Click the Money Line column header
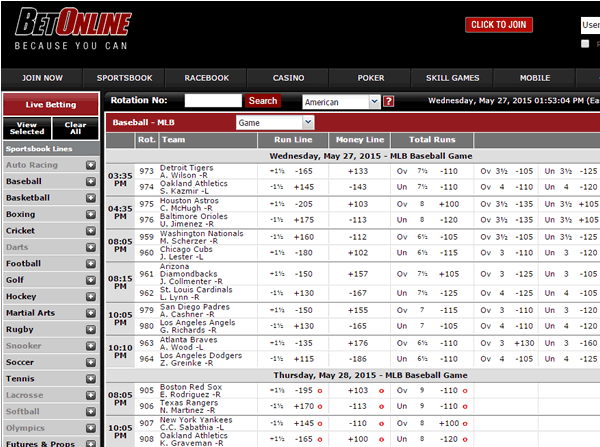Image resolution: width=600 pixels, height=447 pixels. (x=360, y=140)
